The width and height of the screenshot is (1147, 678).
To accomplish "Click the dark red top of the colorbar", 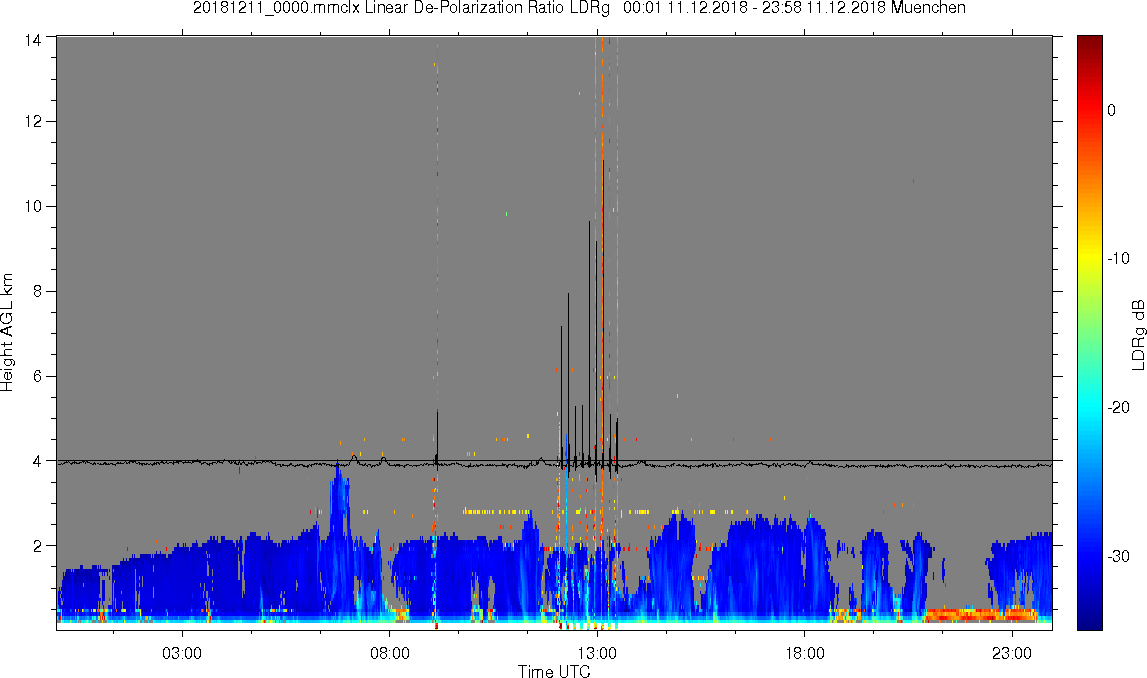I will point(1090,44).
